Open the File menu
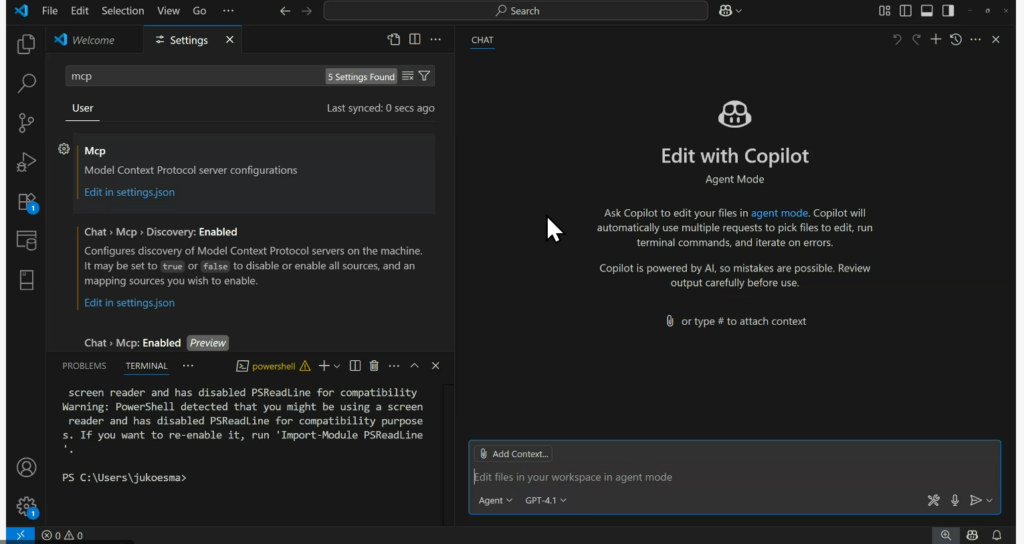This screenshot has height=544, width=1024. coord(50,10)
